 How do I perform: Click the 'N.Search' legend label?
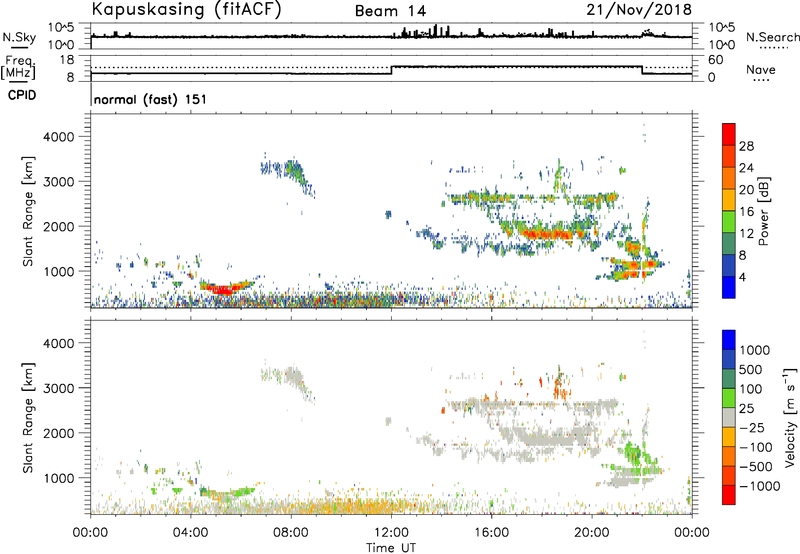pyautogui.click(x=772, y=37)
